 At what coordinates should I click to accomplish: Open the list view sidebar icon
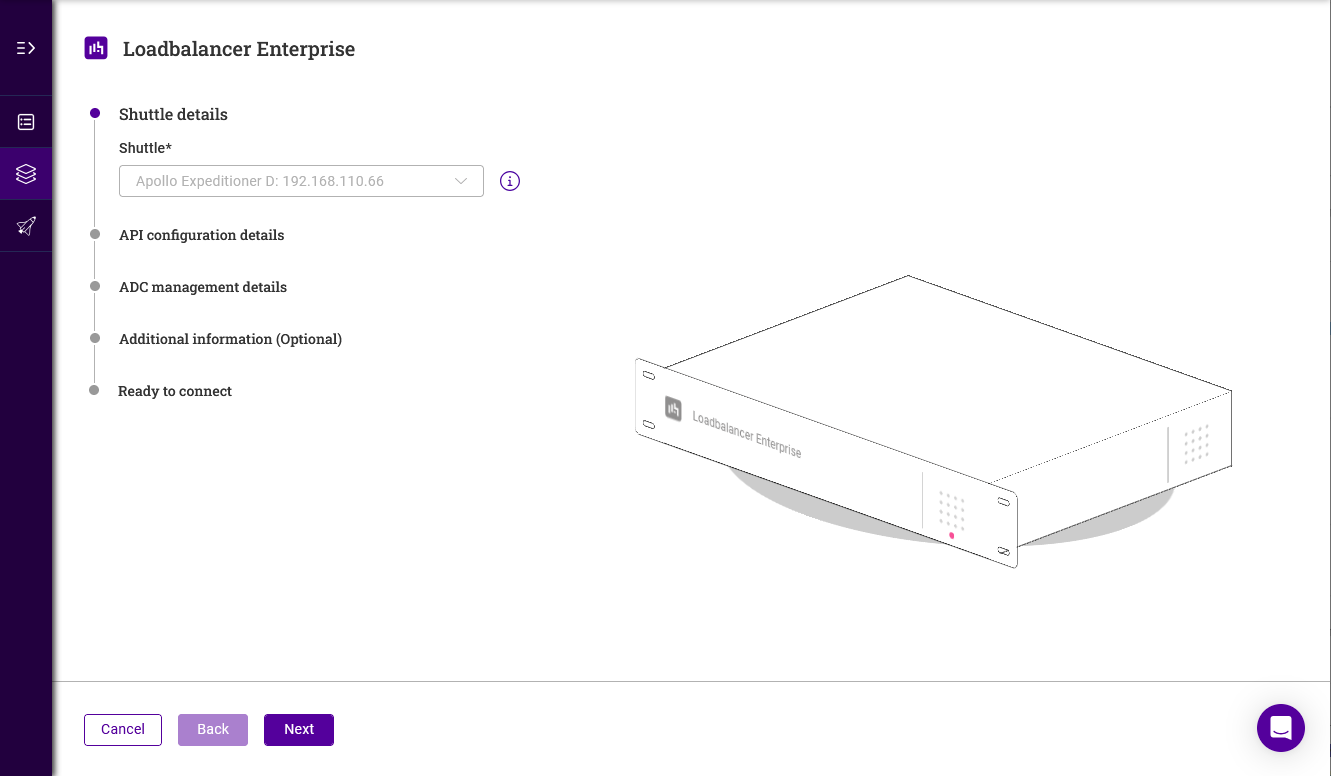pos(26,122)
